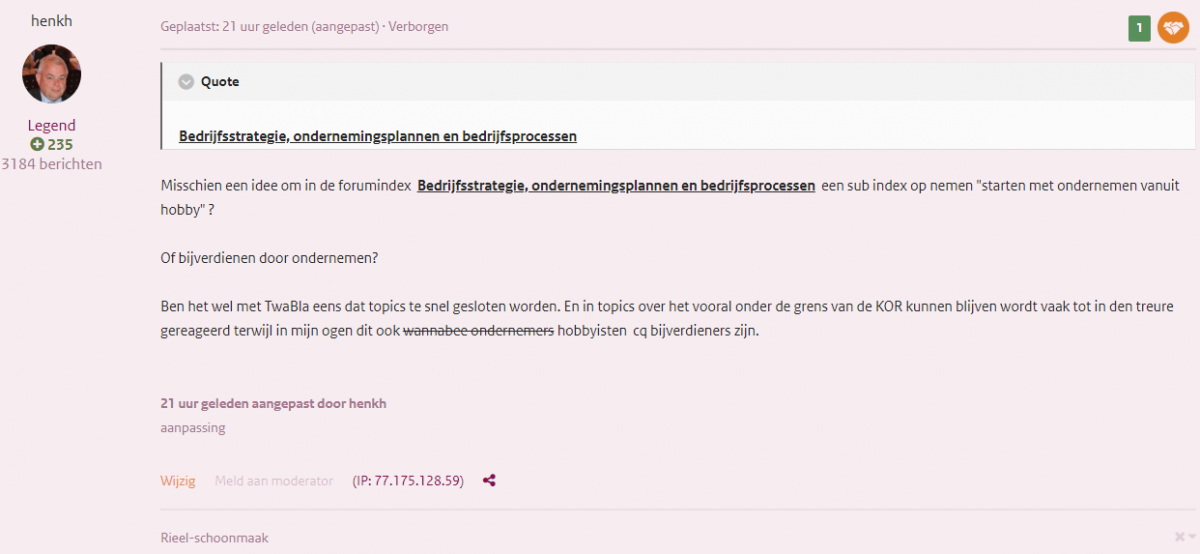The width and height of the screenshot is (1200, 554).
Task: Click the Quote header label
Action: click(x=220, y=82)
